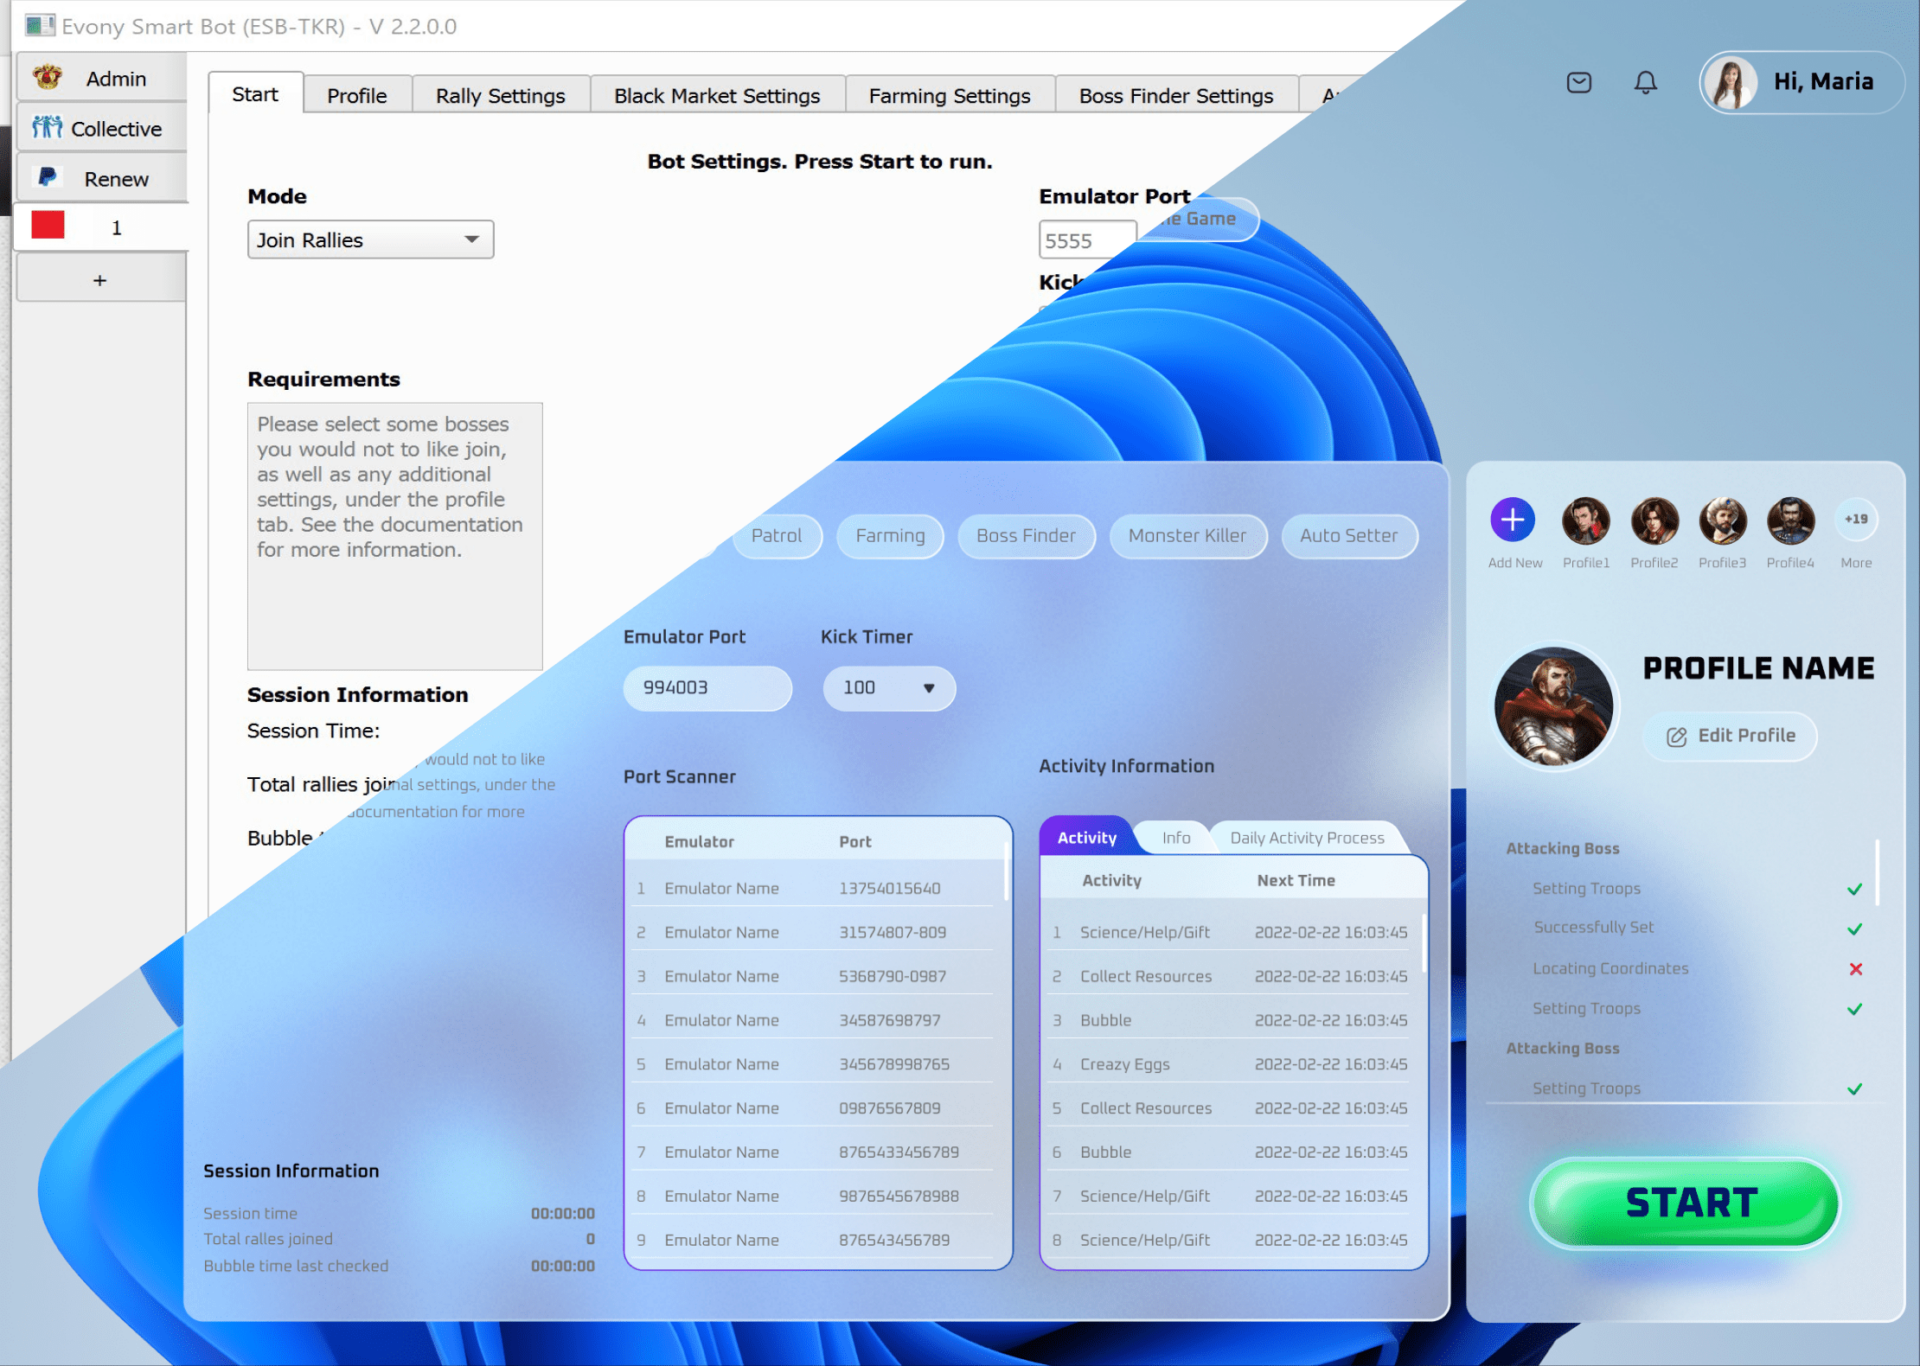1920x1366 pixels.
Task: Click the Add New profile plus icon
Action: tap(1513, 520)
